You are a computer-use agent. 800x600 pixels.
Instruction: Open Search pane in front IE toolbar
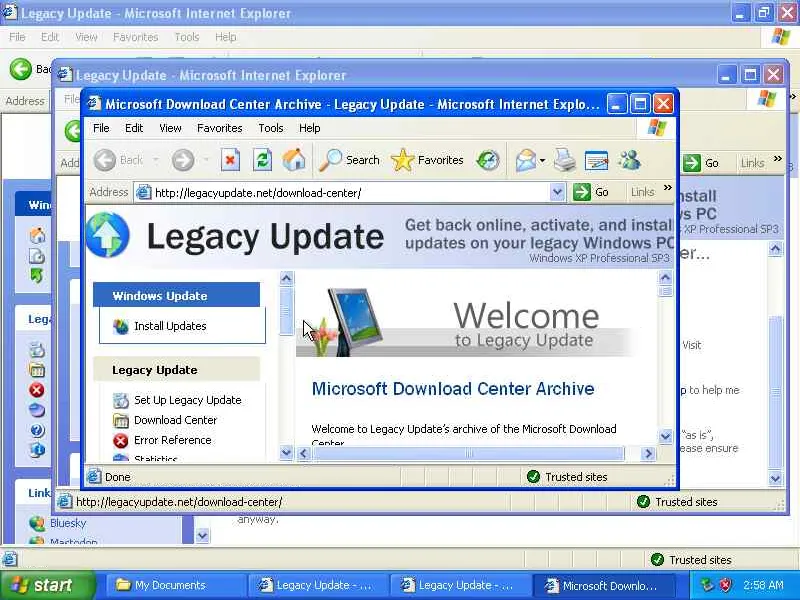click(x=349, y=160)
